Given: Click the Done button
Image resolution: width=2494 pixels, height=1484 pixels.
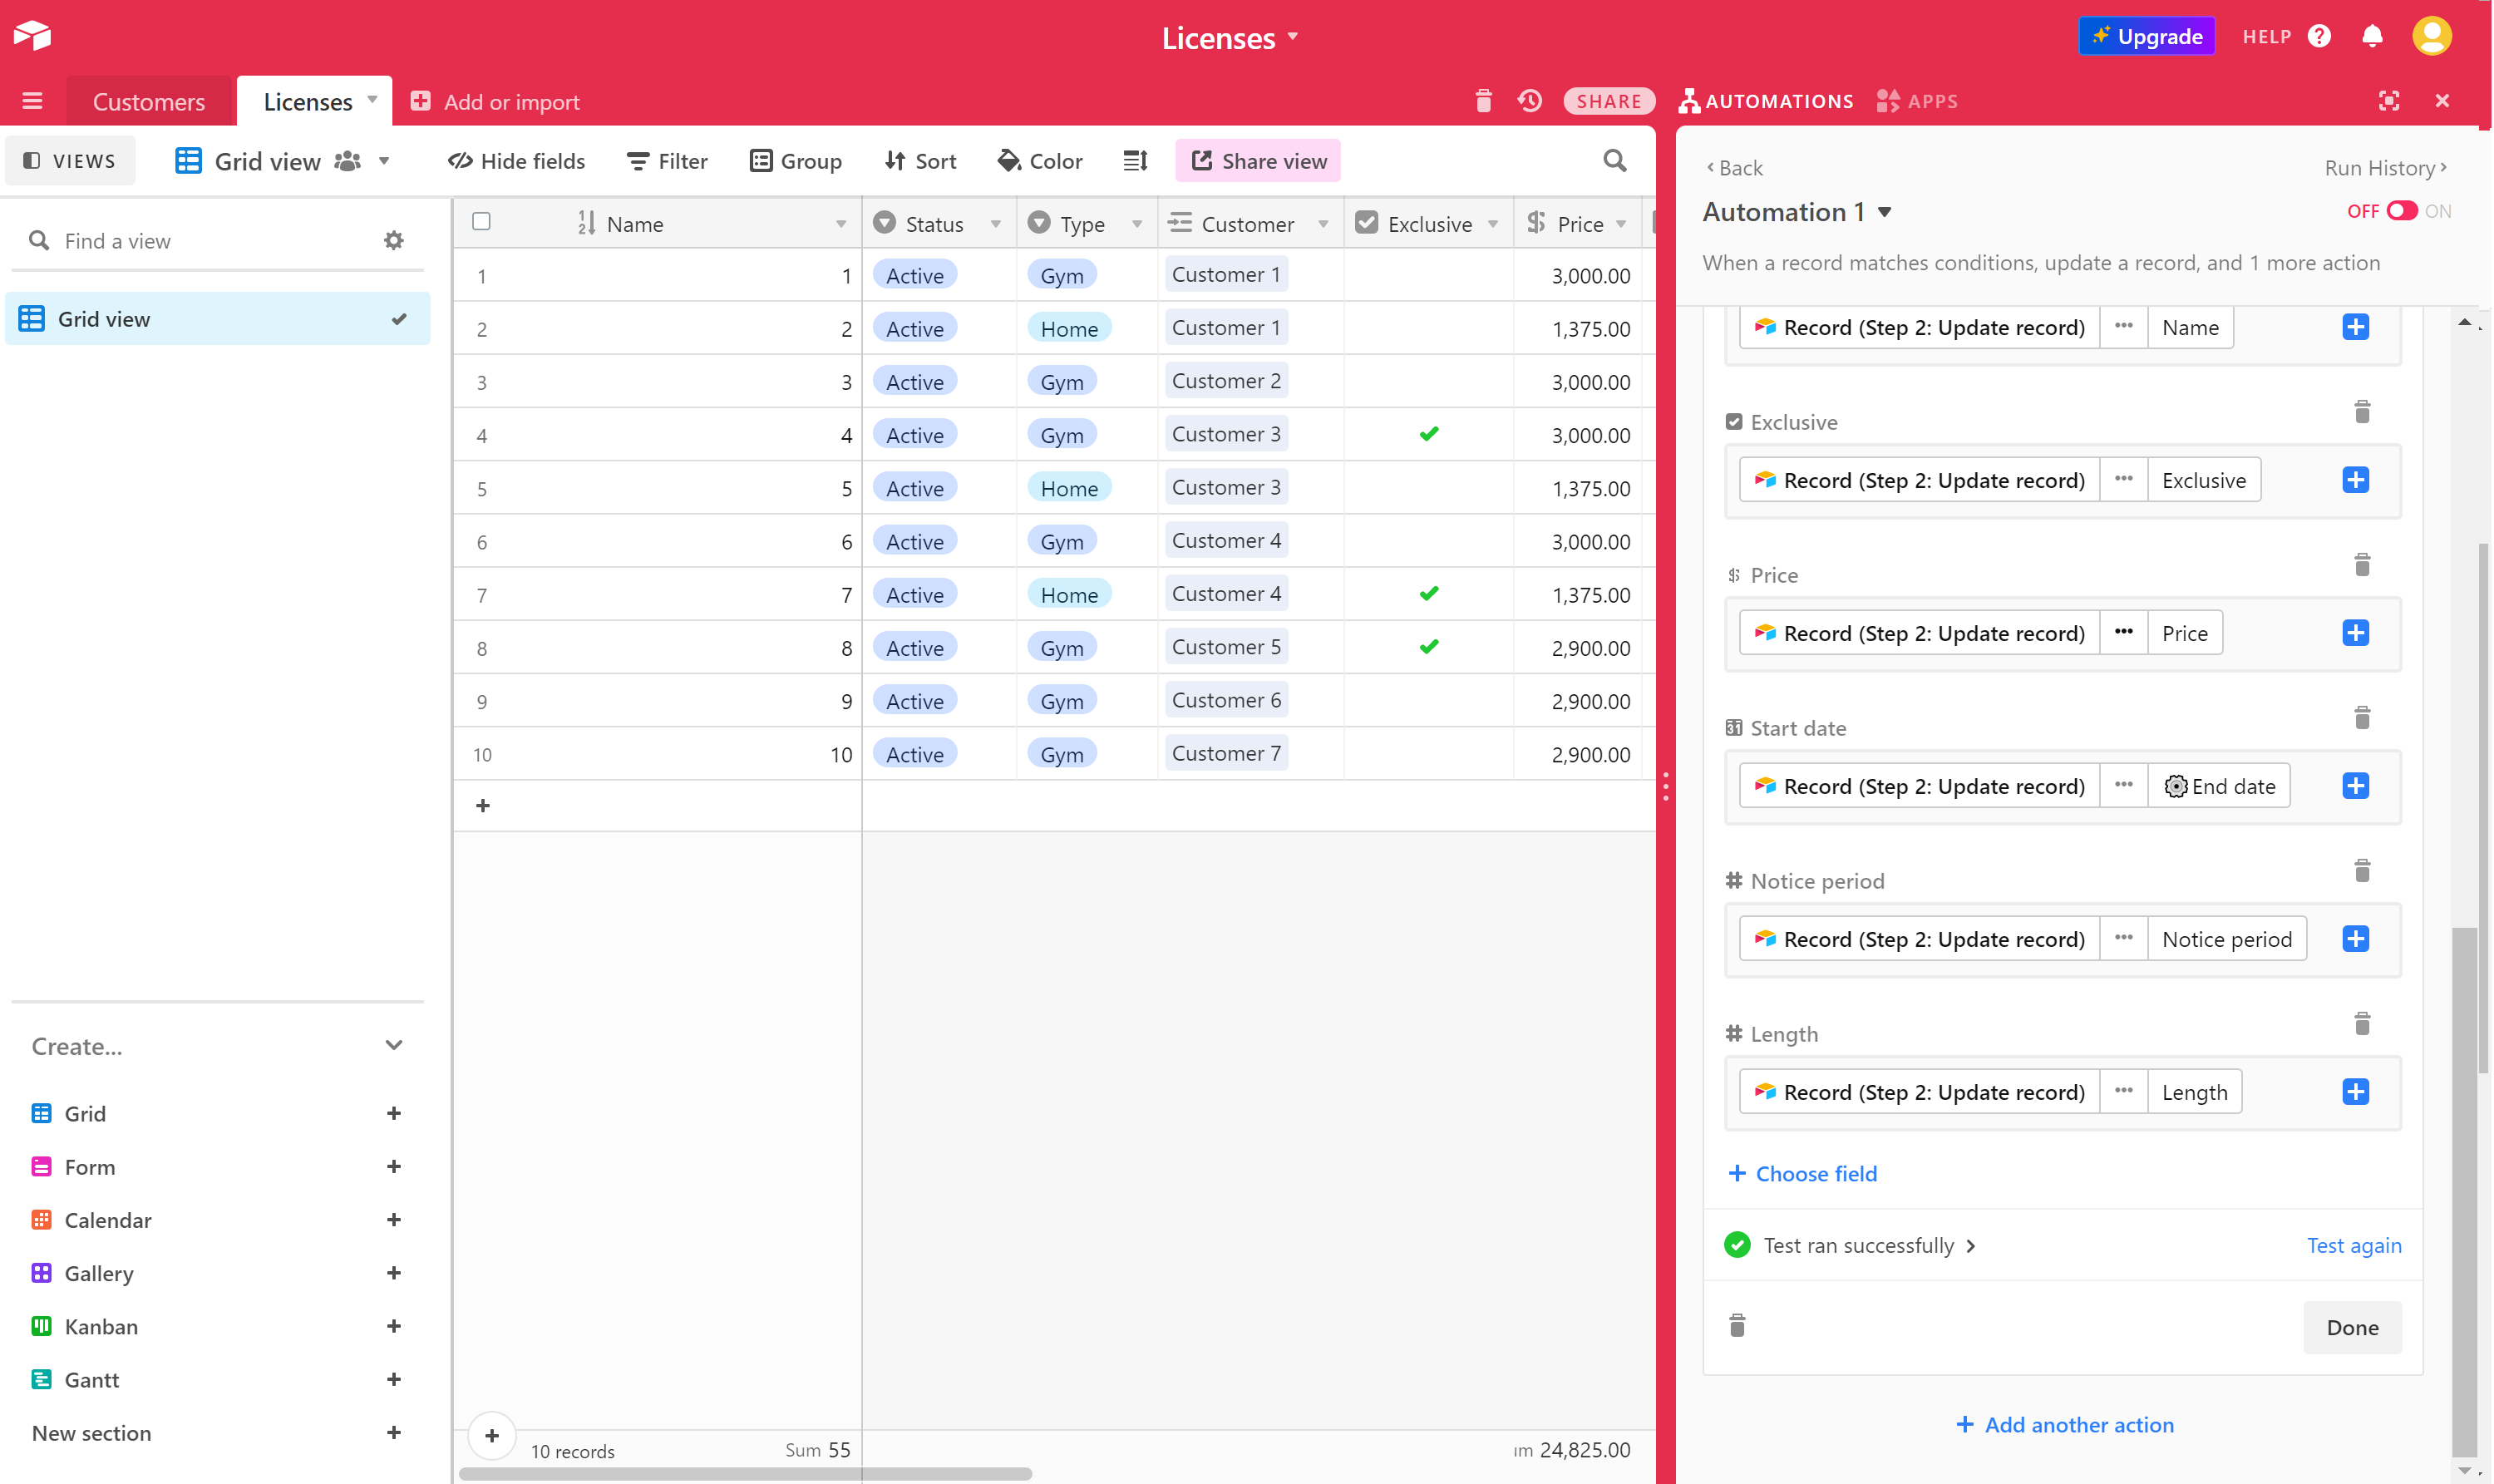Looking at the screenshot, I should point(2352,1327).
